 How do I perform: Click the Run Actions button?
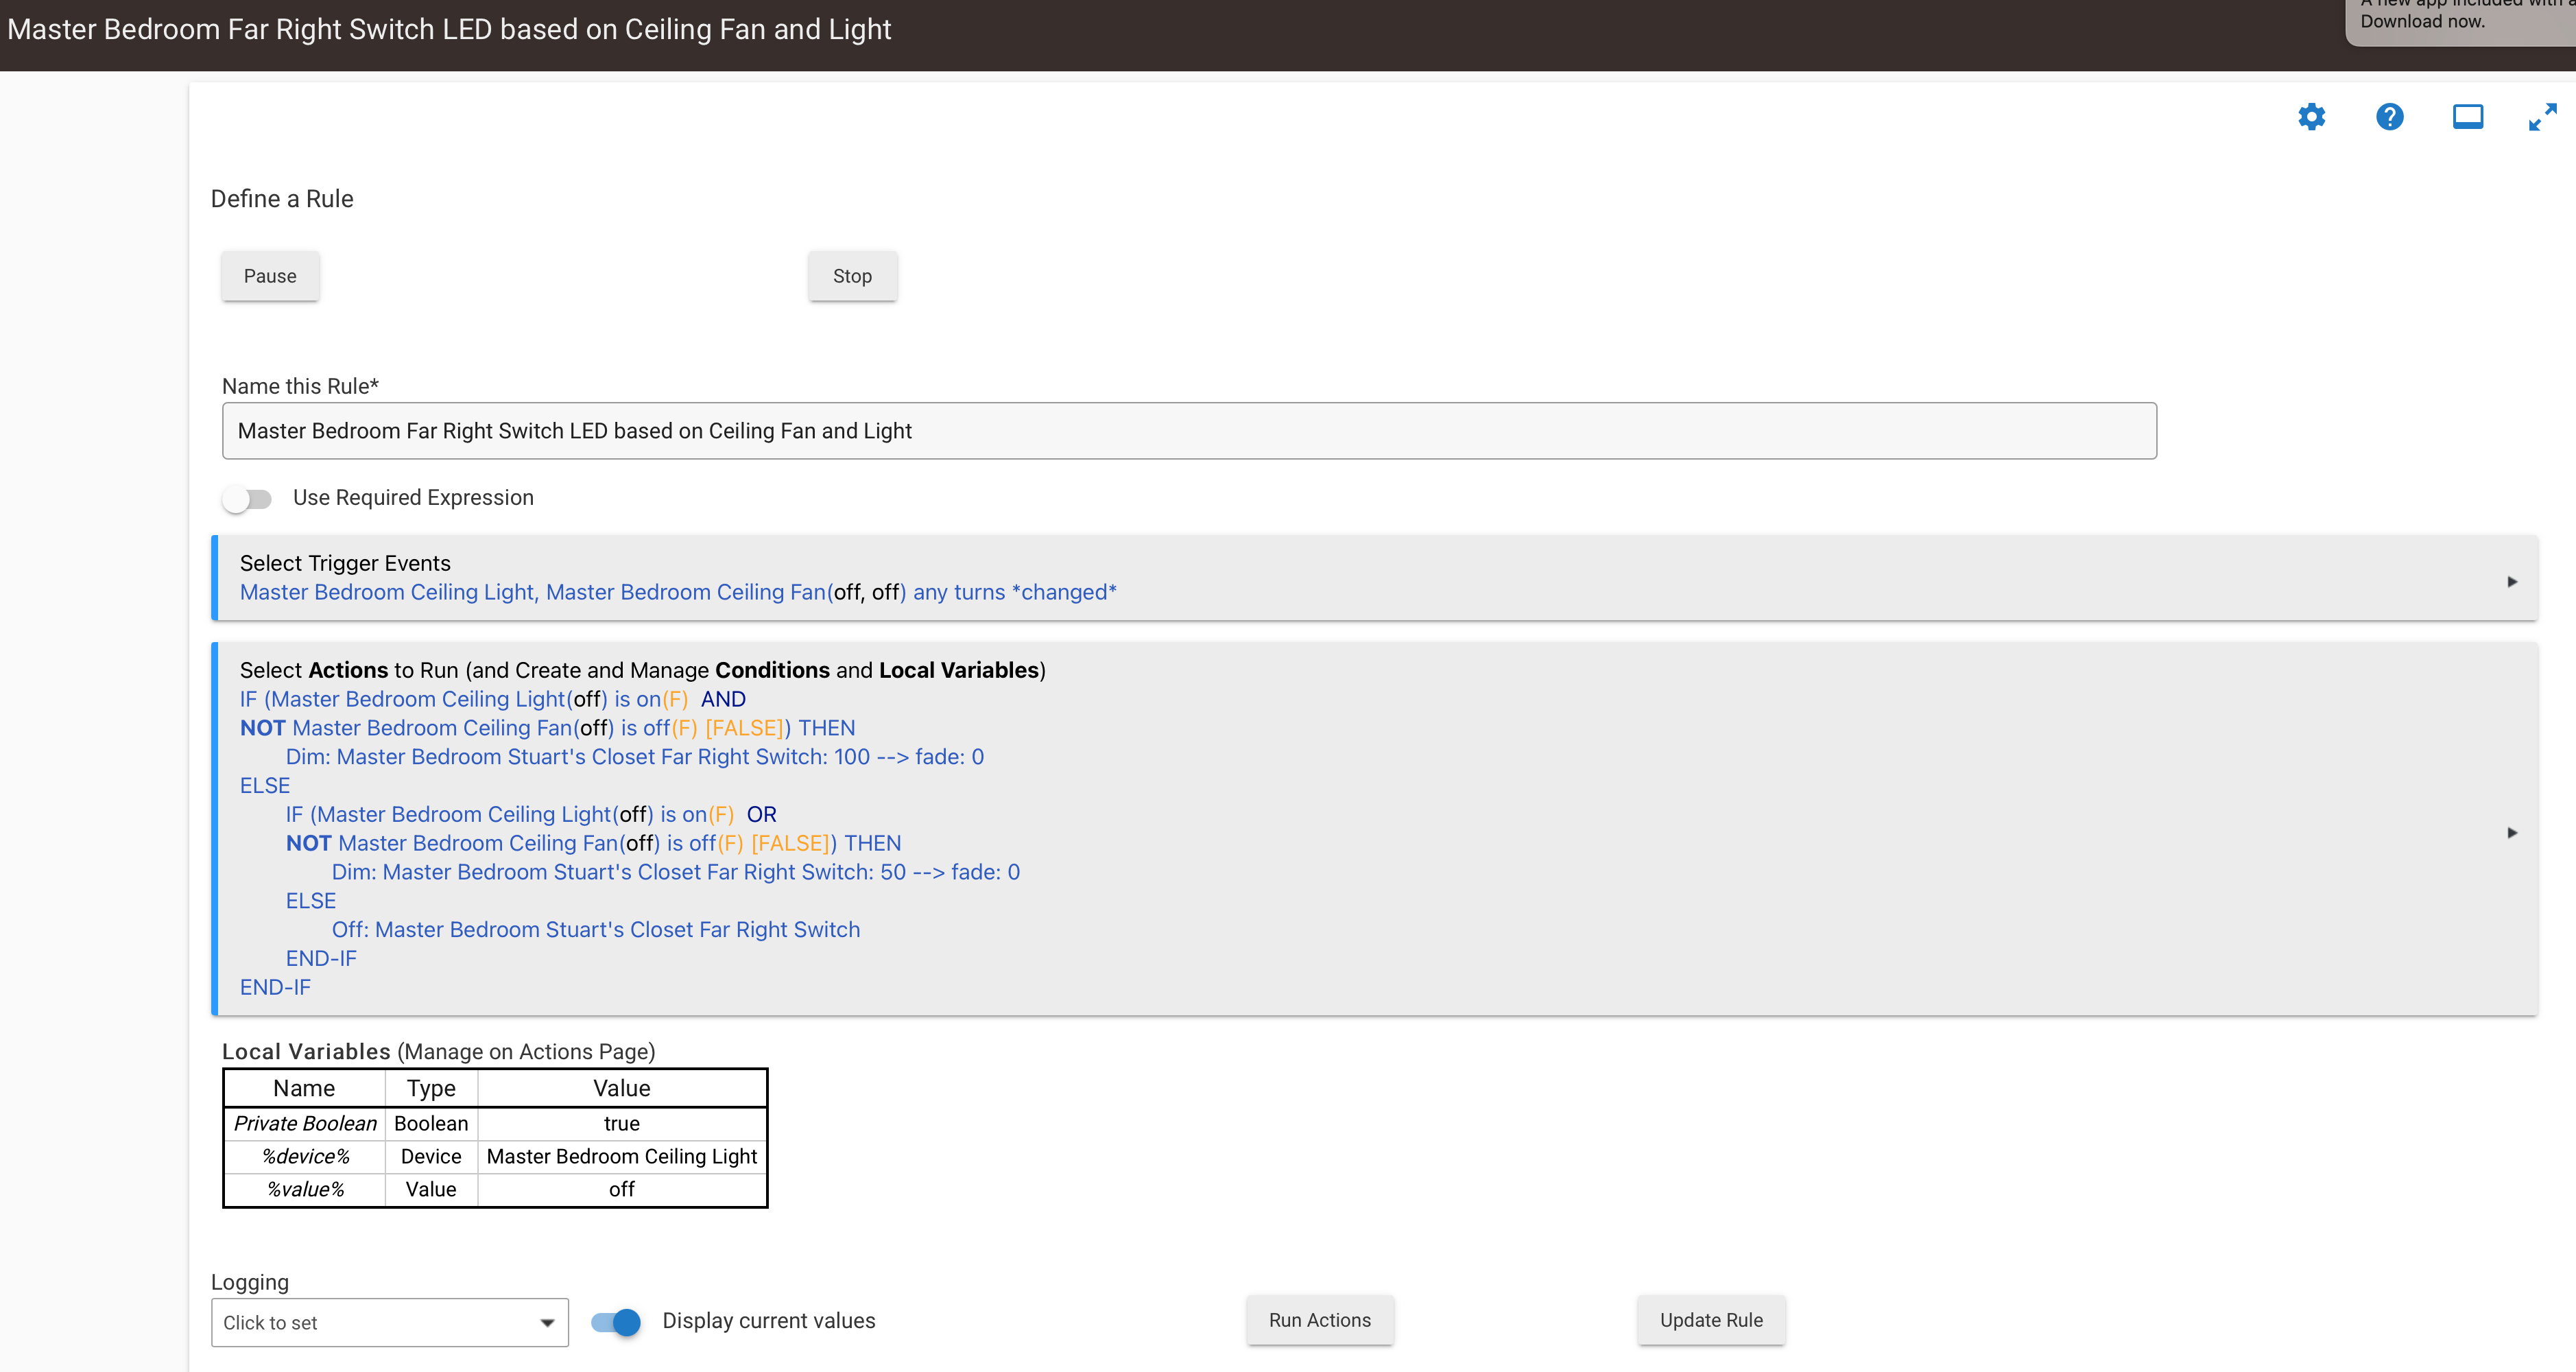(x=1319, y=1320)
